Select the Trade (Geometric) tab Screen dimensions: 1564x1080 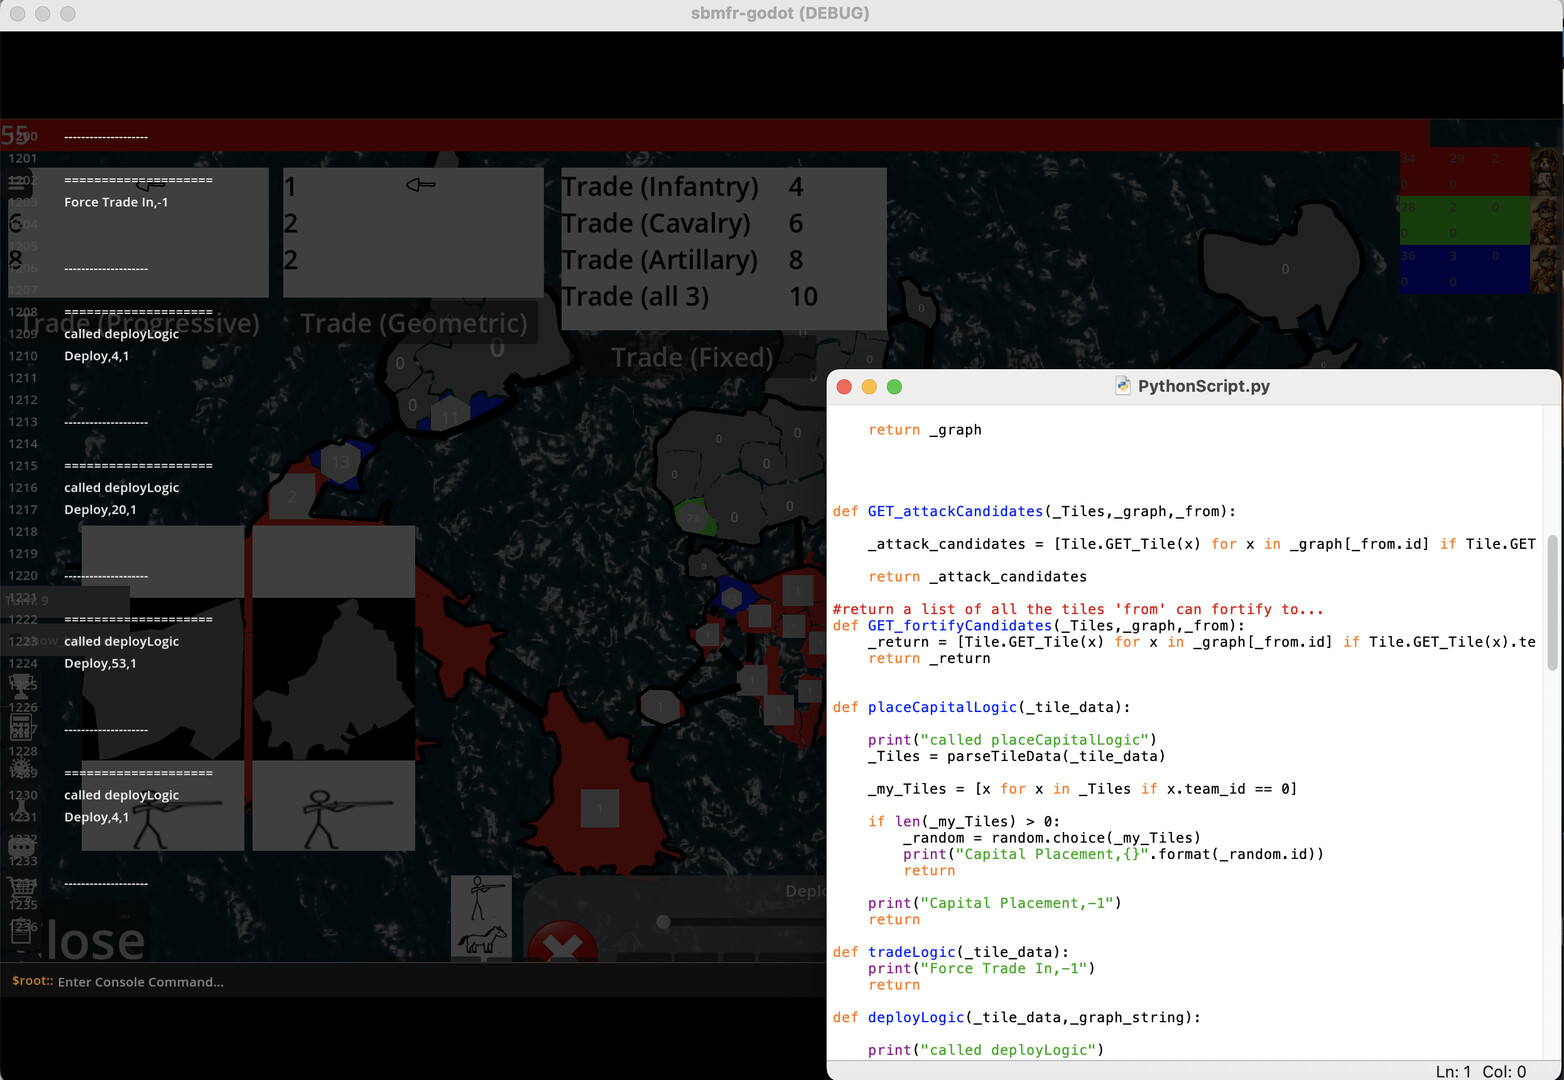pyautogui.click(x=414, y=323)
